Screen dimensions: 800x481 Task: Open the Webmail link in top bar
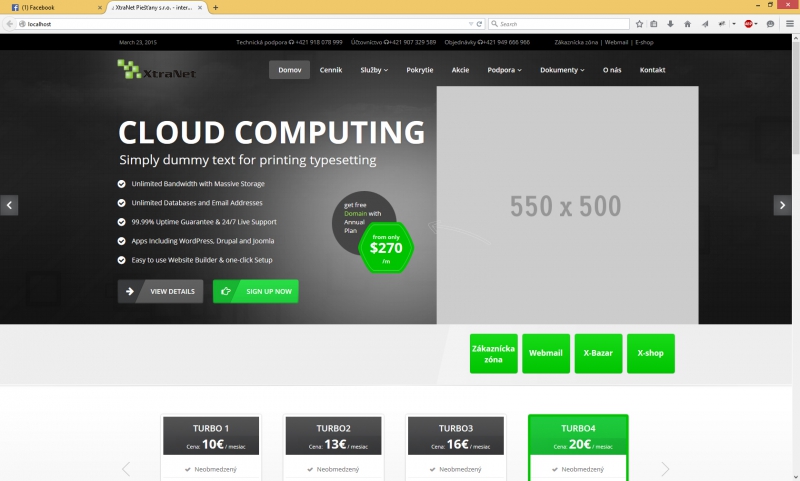click(x=616, y=42)
